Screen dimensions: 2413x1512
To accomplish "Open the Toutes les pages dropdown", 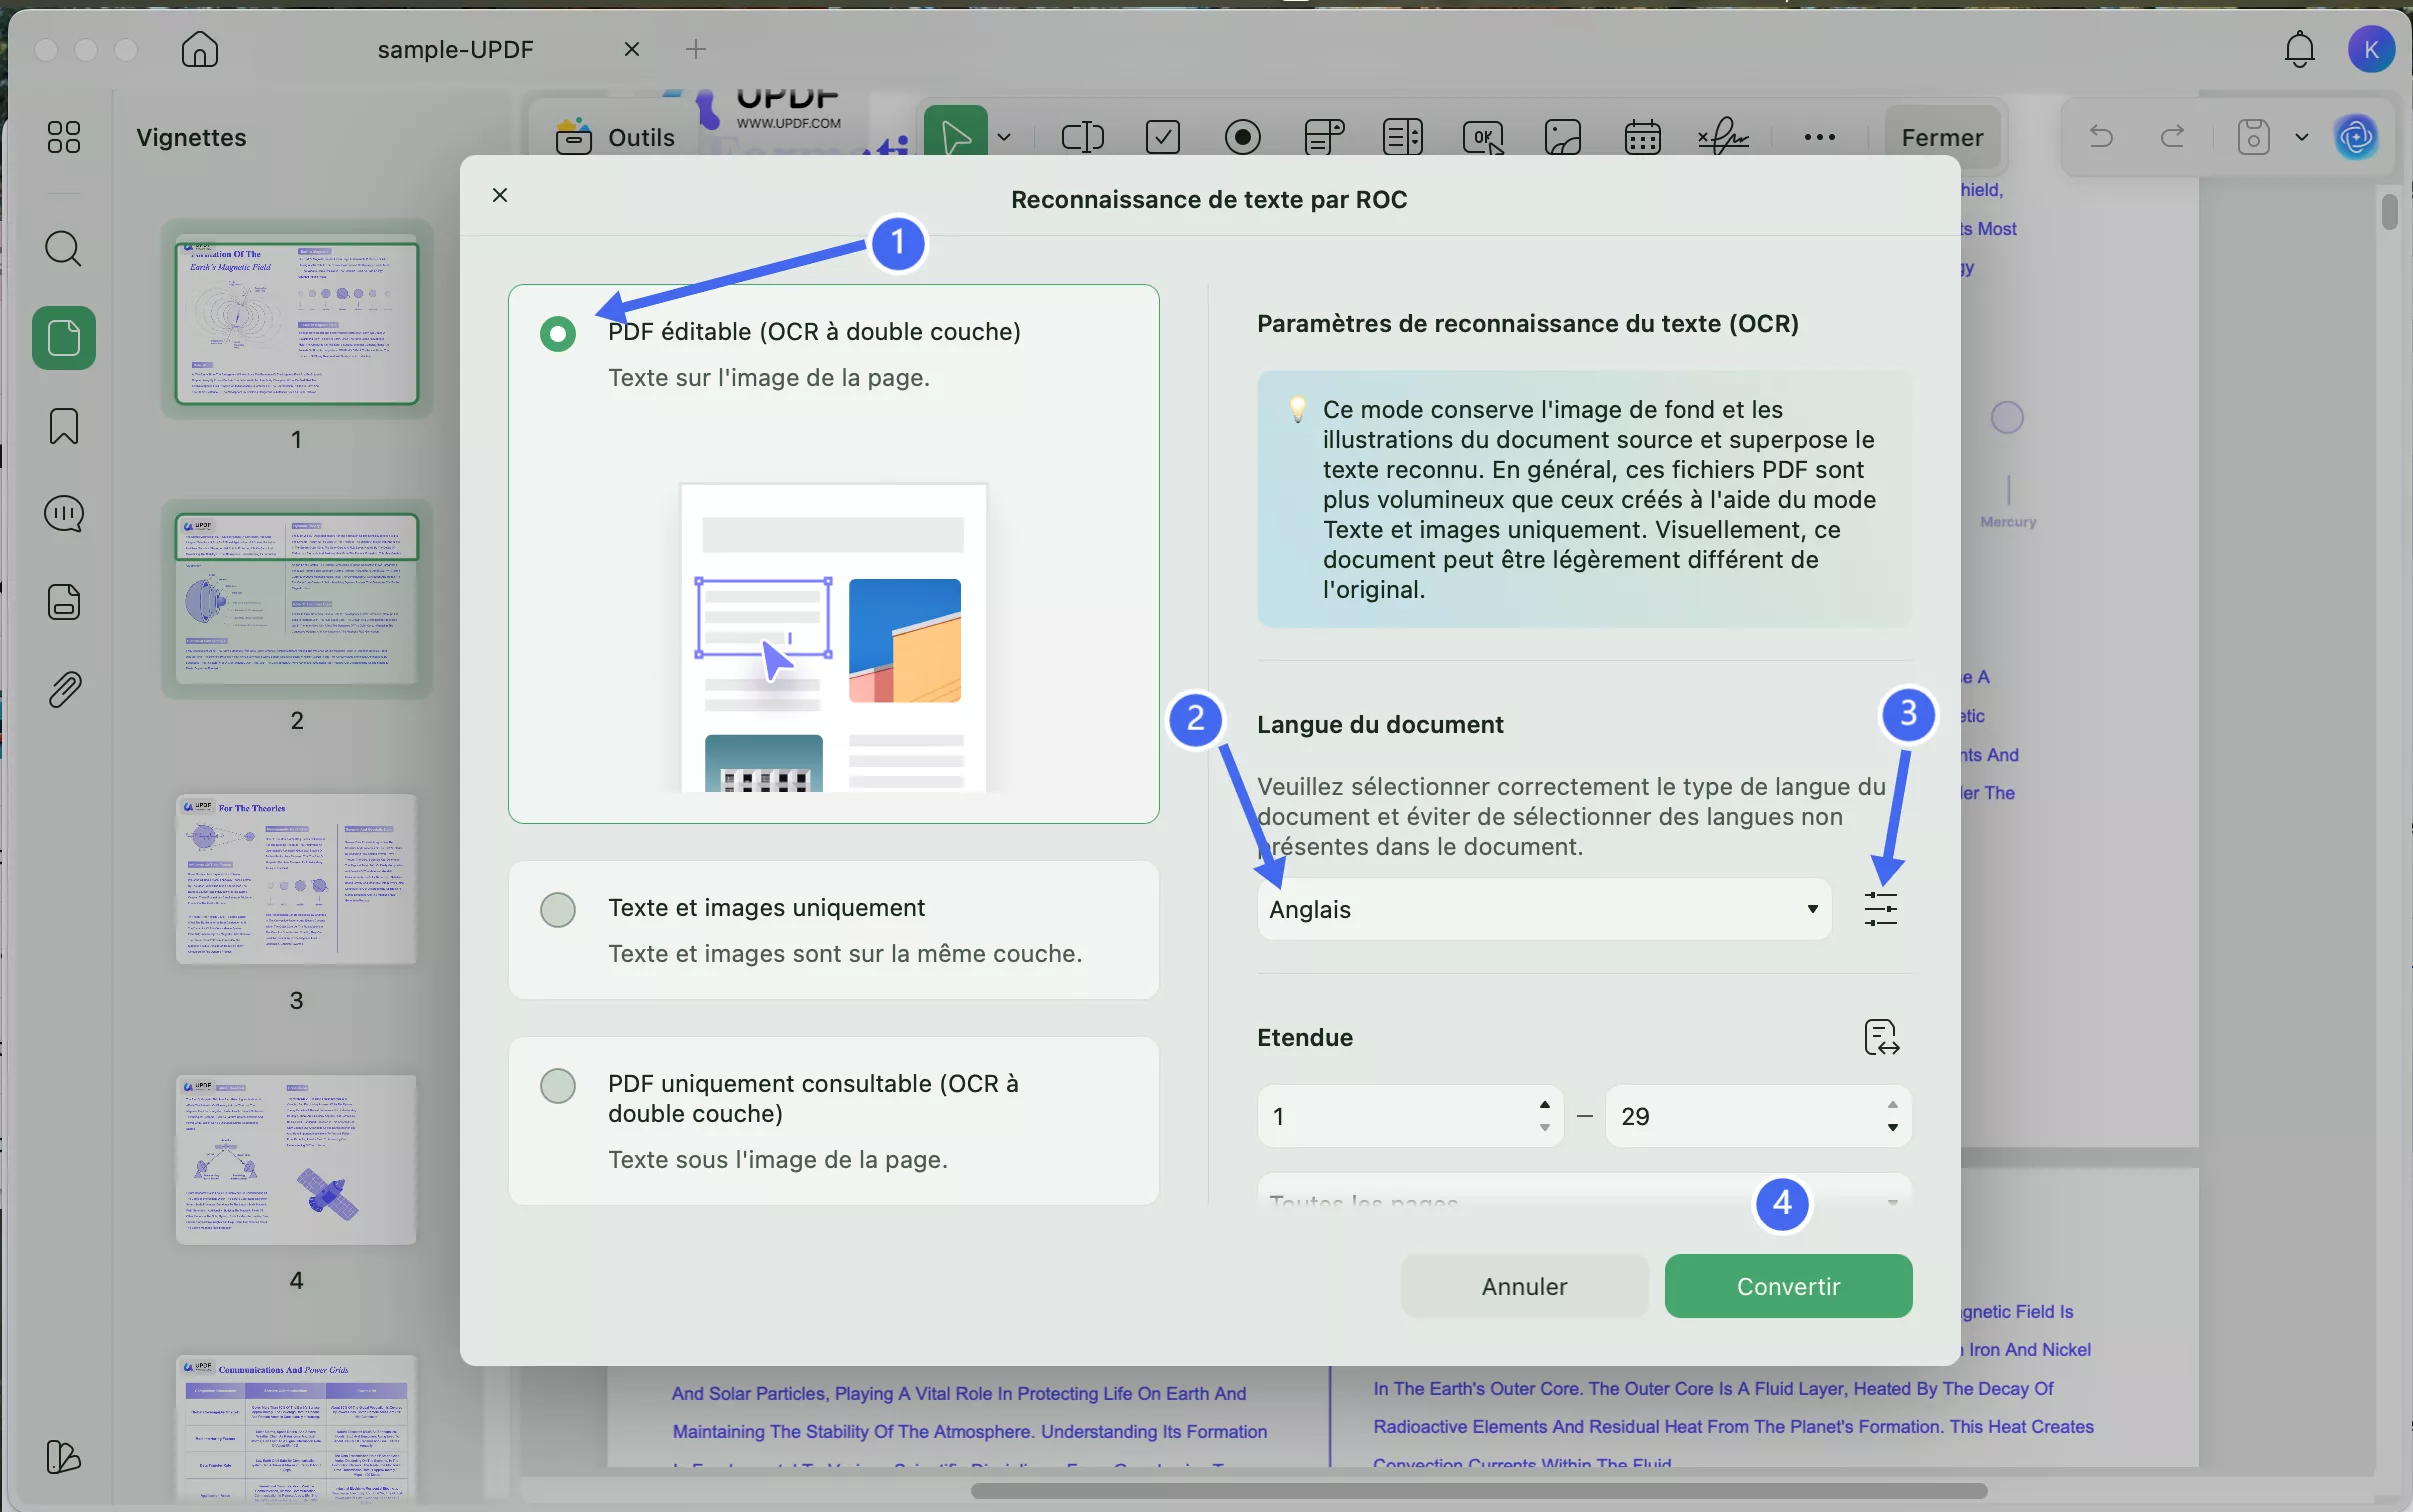I will pos(1583,1199).
